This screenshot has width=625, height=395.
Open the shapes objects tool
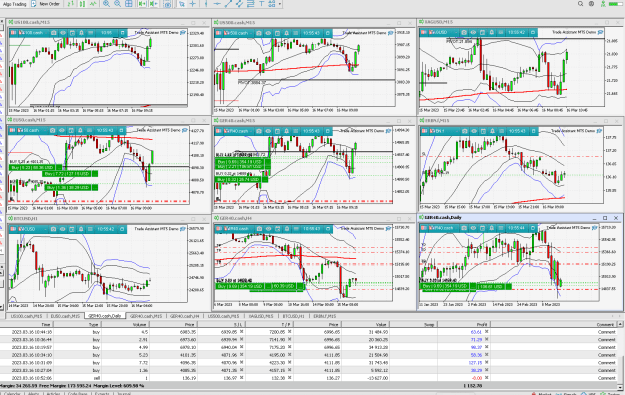[x=272, y=4]
